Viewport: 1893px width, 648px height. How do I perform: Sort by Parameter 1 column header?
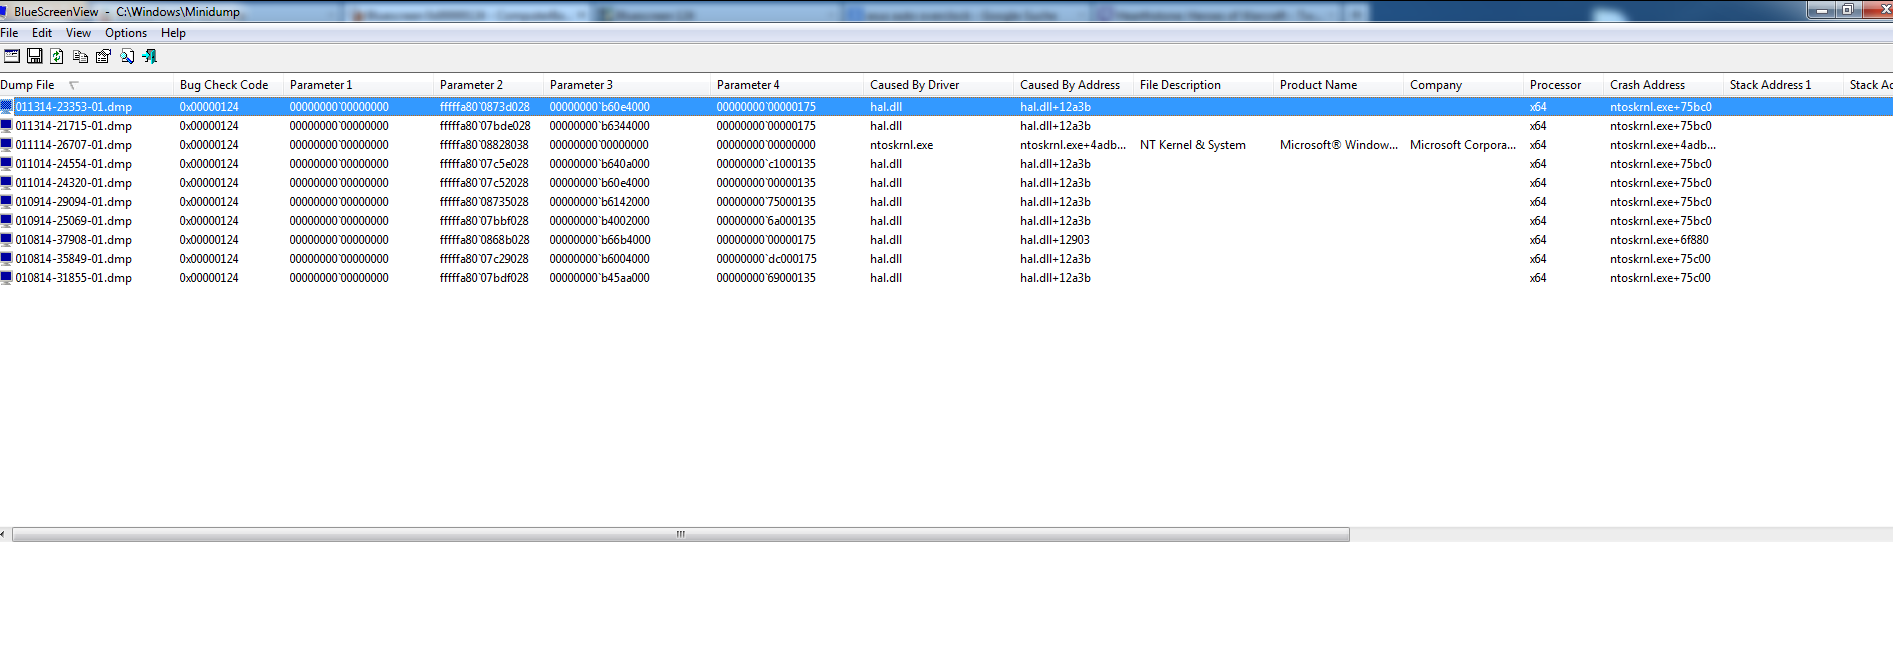tap(358, 85)
